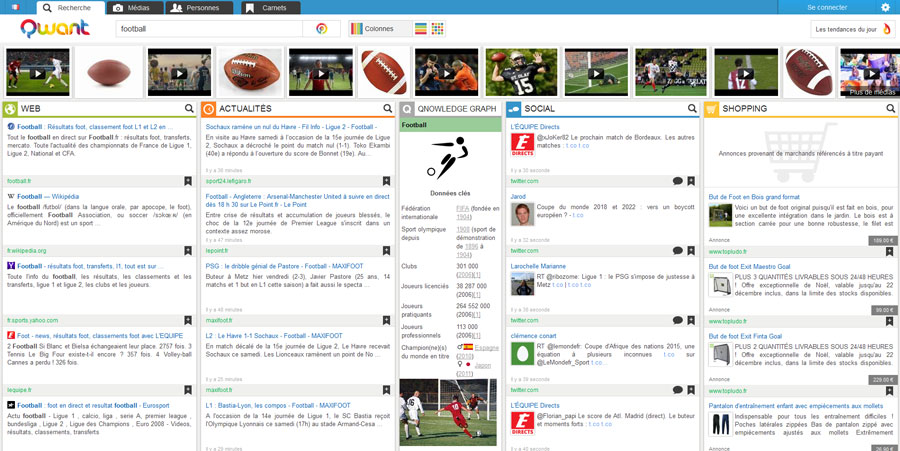The image size is (900, 451).
Task: Click the kicking player pictogram
Action: [448, 157]
